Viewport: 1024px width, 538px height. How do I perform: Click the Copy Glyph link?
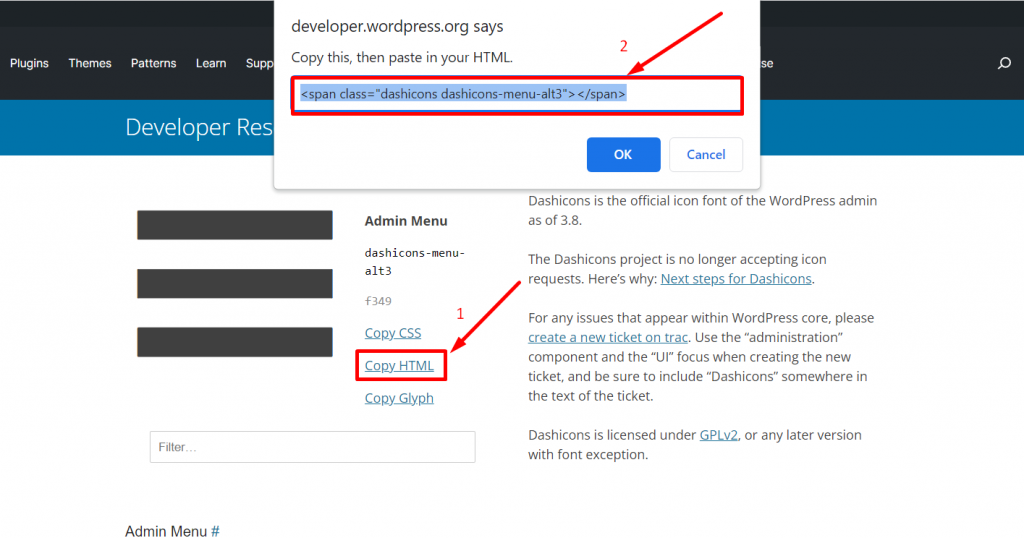point(399,398)
